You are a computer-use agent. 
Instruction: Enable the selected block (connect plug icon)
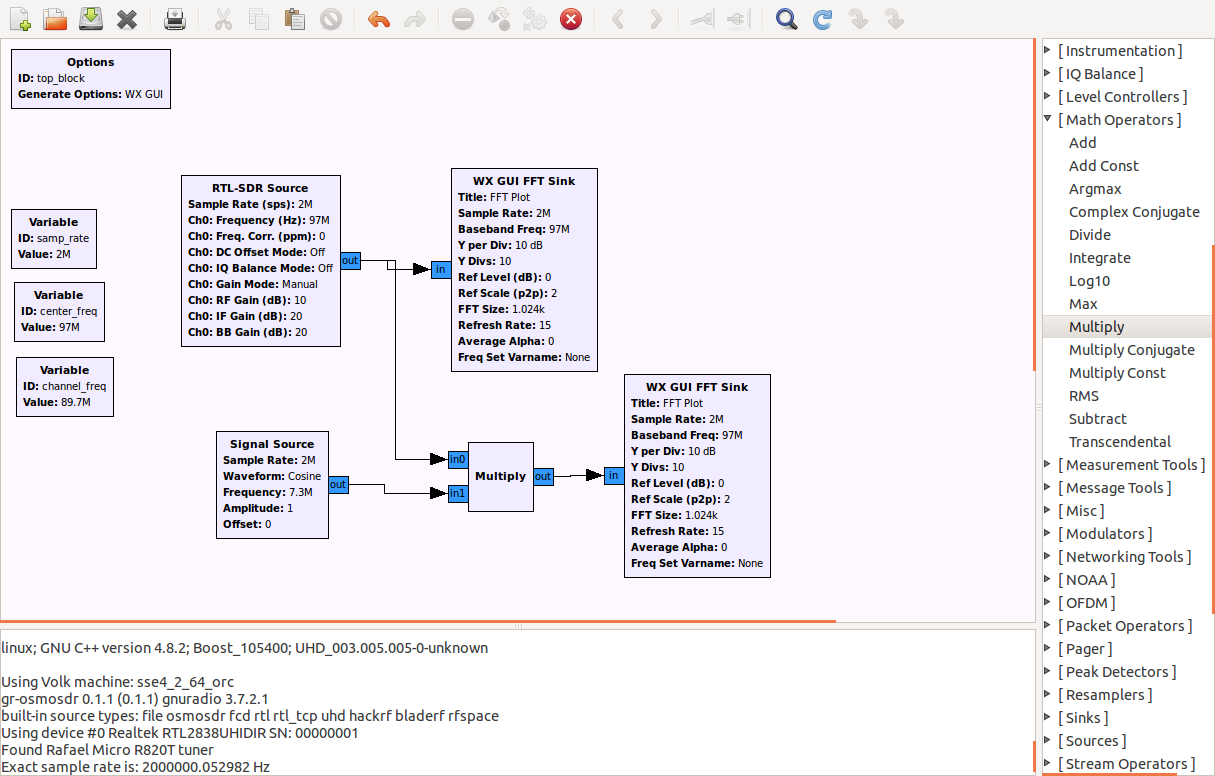(x=703, y=19)
